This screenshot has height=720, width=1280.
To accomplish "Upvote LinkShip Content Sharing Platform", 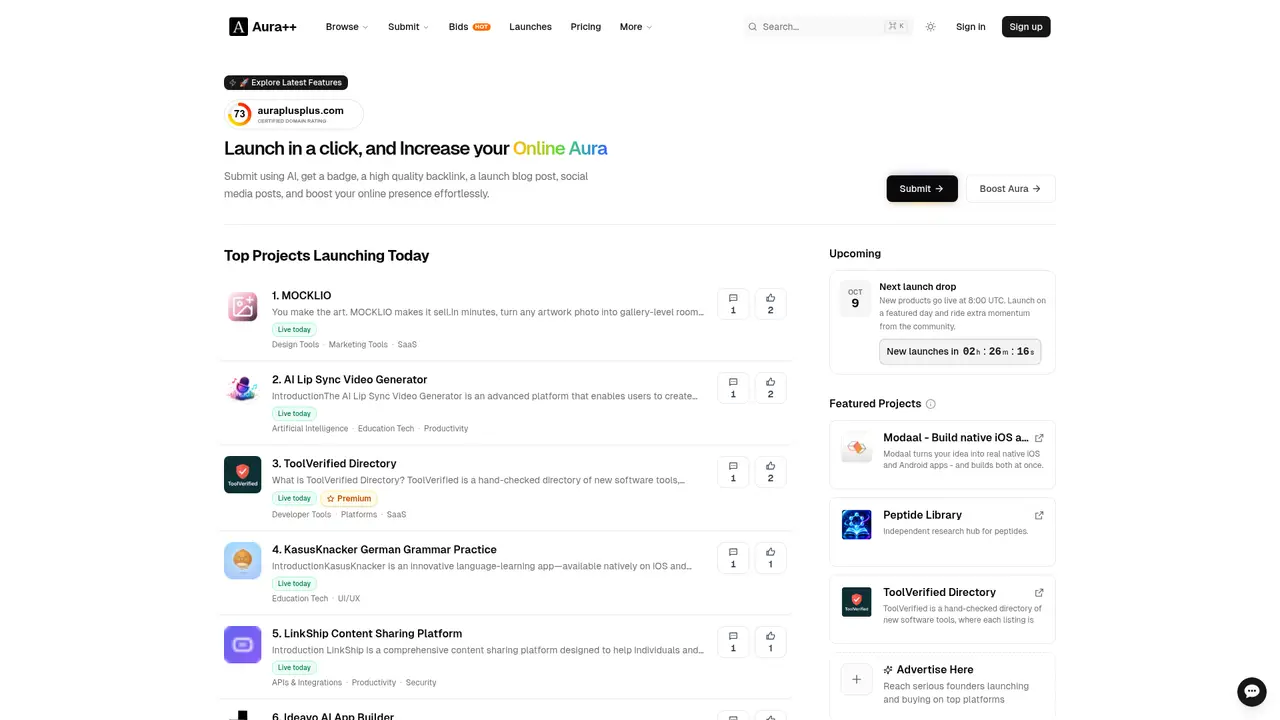I will pyautogui.click(x=770, y=642).
